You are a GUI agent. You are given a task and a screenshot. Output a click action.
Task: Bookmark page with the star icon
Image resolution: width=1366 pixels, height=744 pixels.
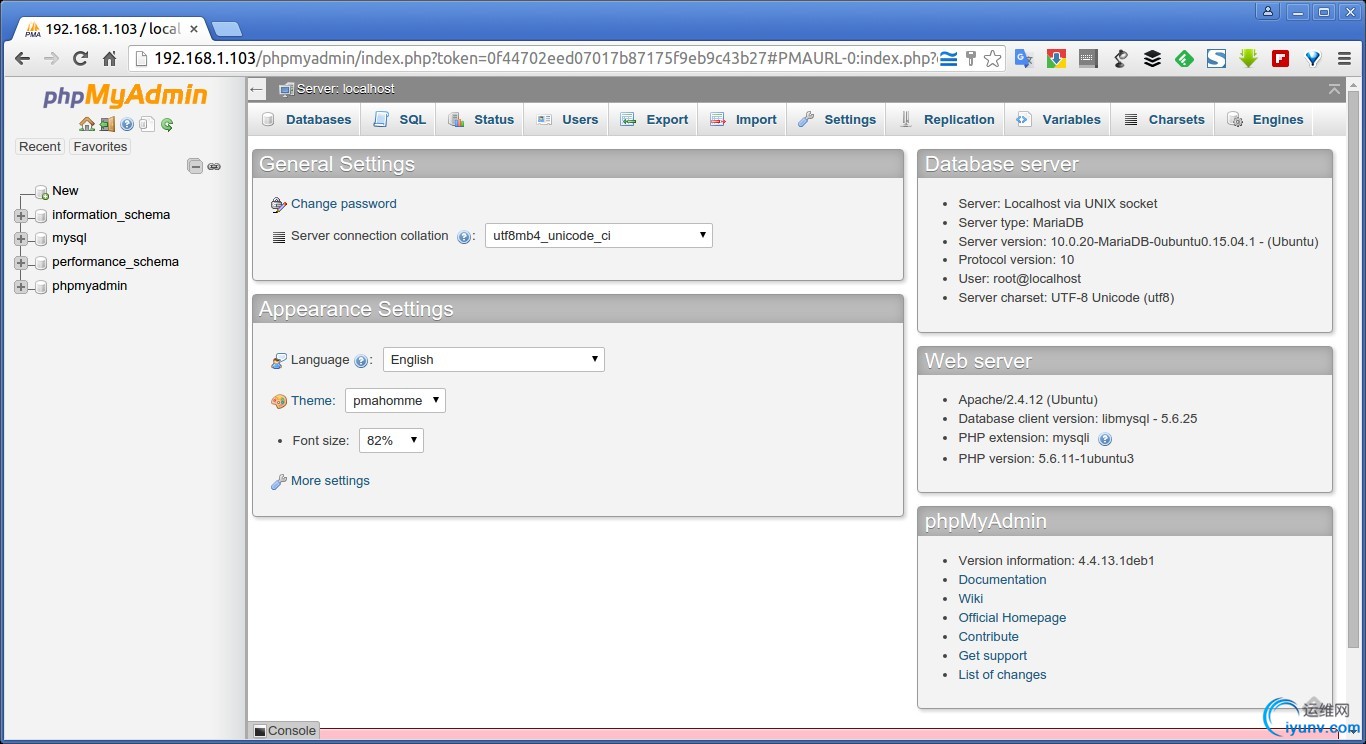click(992, 59)
